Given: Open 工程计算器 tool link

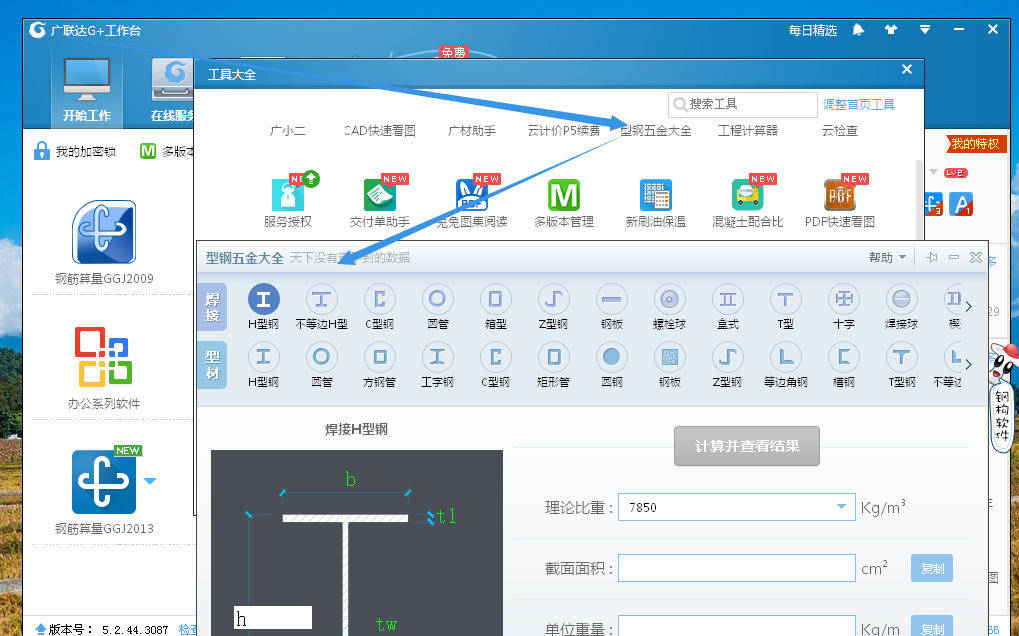Looking at the screenshot, I should (x=747, y=131).
